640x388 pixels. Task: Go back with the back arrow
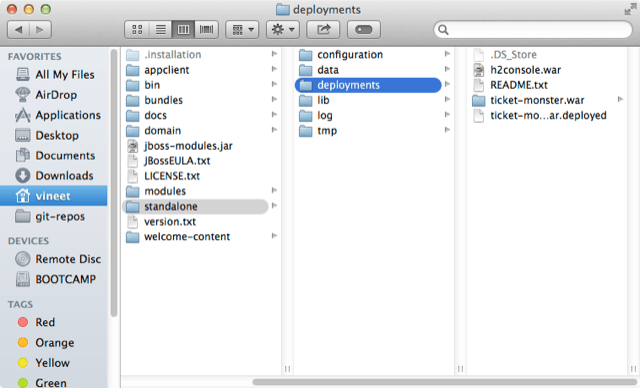click(18, 30)
